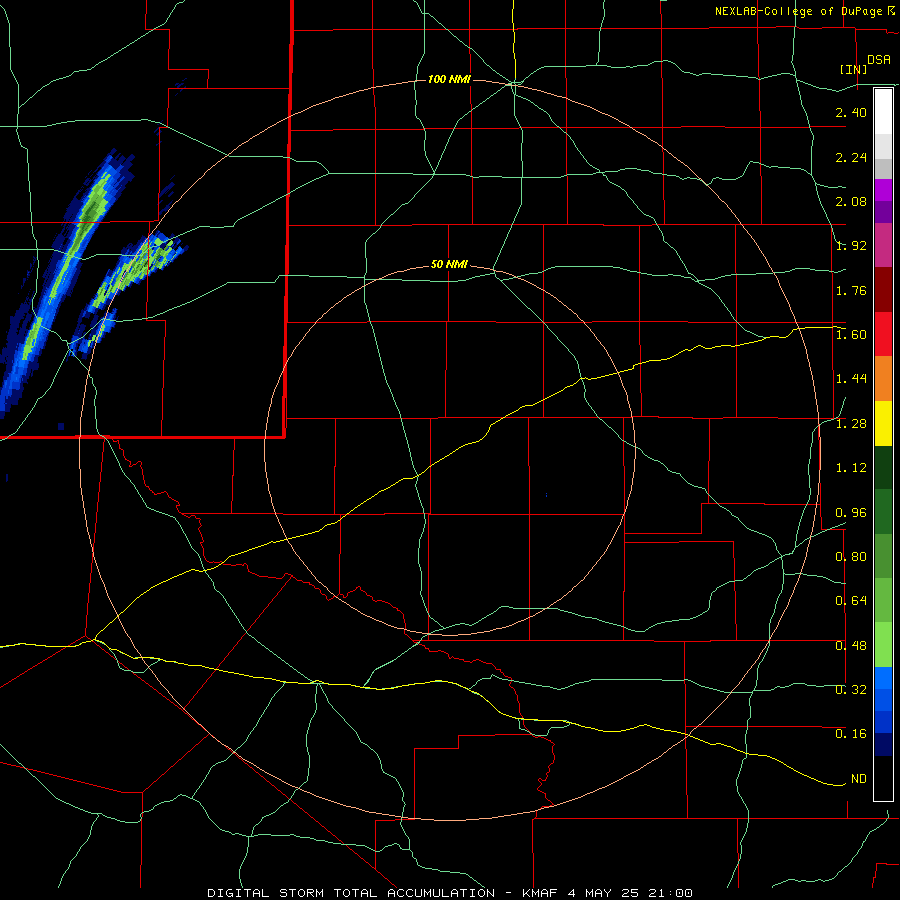Pick the bright magenta-purple legend swatch

coord(883,190)
